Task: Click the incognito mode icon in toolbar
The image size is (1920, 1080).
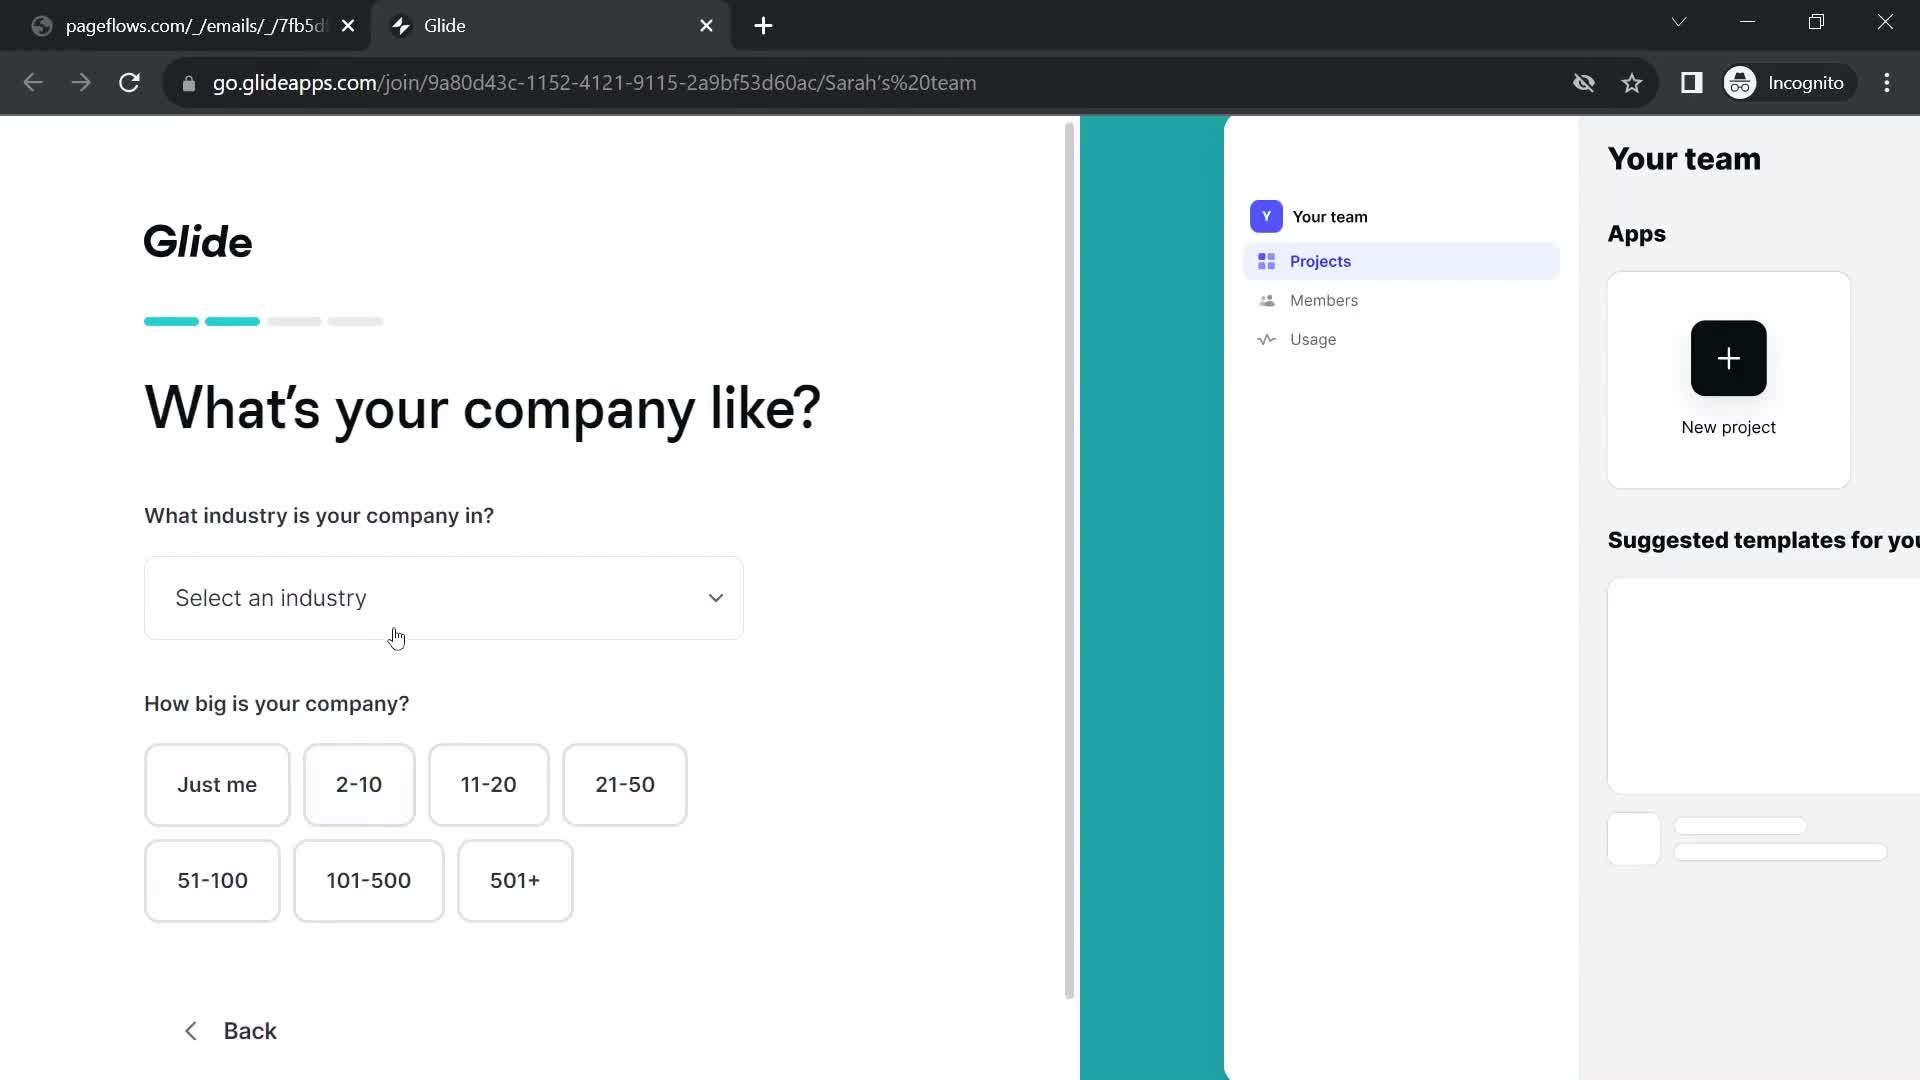Action: [1745, 83]
